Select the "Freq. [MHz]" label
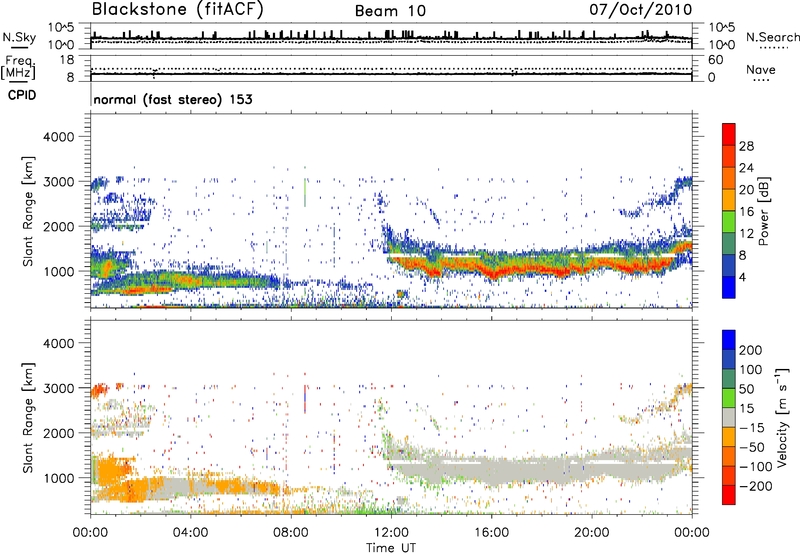Screen dimensions: 800x554 point(18,67)
